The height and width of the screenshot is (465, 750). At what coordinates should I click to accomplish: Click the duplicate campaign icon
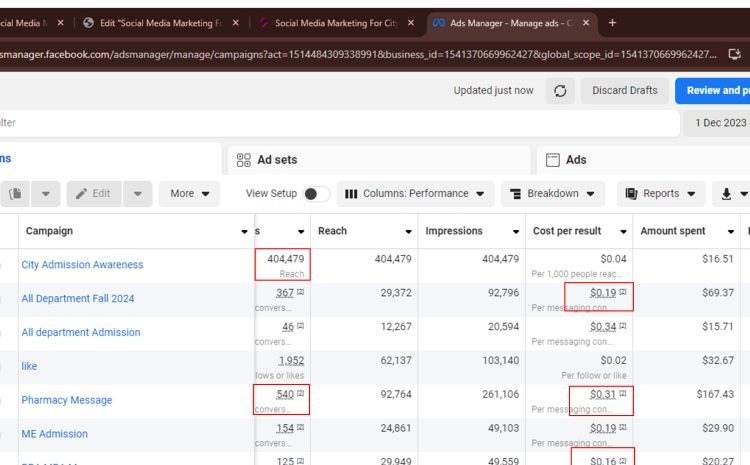coord(16,194)
